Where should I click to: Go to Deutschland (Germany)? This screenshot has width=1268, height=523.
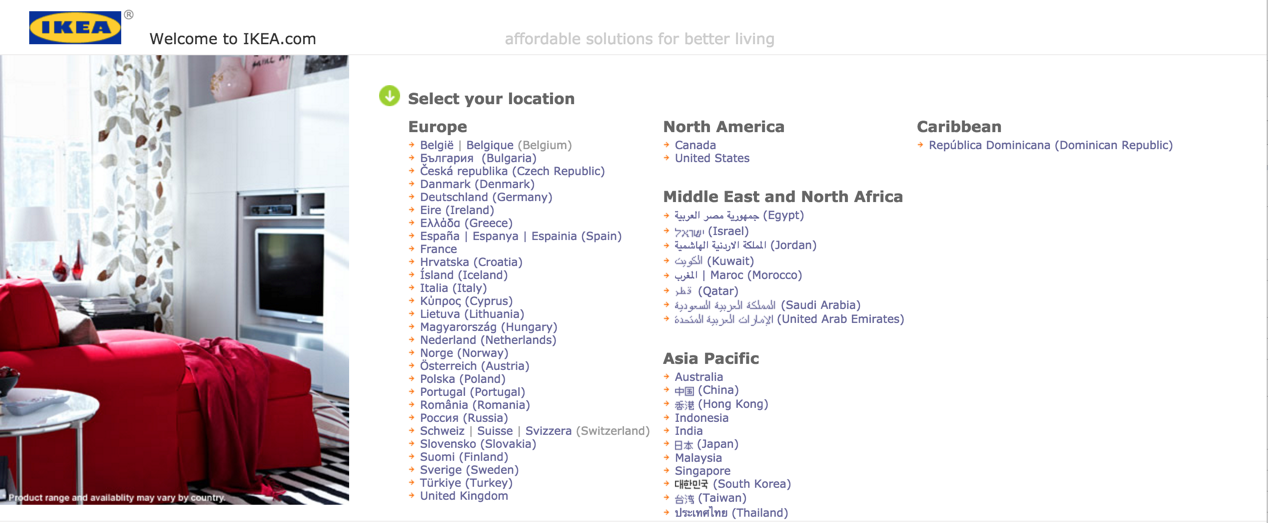(x=486, y=197)
